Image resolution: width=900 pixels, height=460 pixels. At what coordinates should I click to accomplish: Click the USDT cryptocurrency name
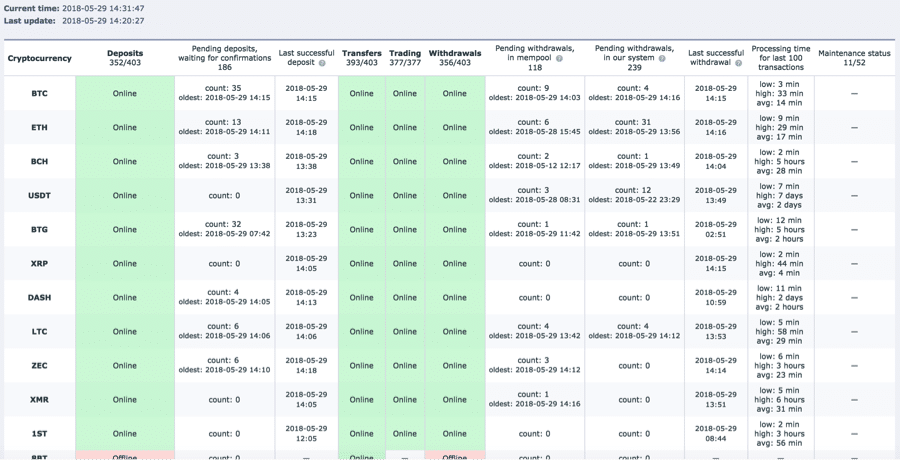40,196
